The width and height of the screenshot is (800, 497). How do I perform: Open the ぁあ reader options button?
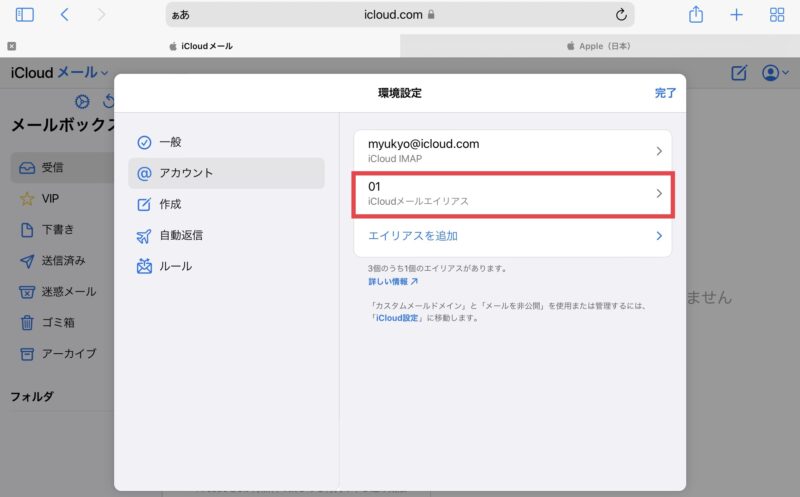[x=181, y=15]
